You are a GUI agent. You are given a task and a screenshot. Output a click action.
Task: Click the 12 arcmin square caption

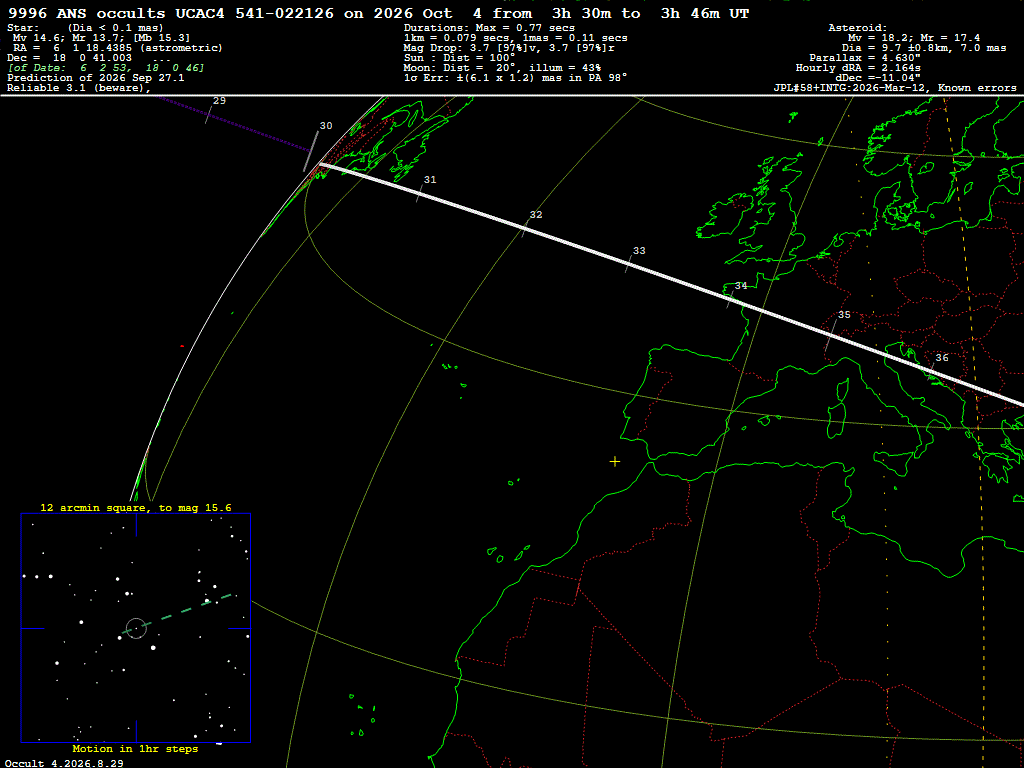pyautogui.click(x=136, y=507)
